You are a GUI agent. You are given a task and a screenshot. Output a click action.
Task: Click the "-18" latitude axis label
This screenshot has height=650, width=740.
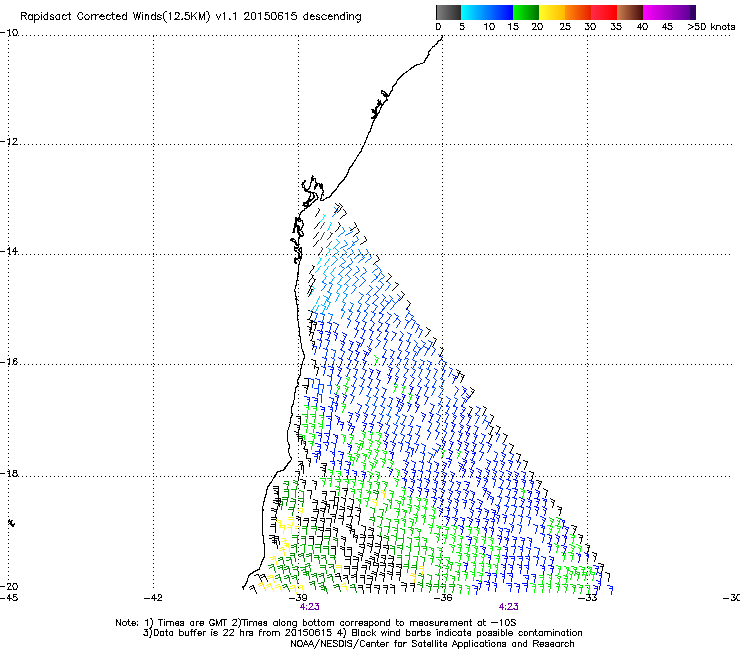pos(9,473)
